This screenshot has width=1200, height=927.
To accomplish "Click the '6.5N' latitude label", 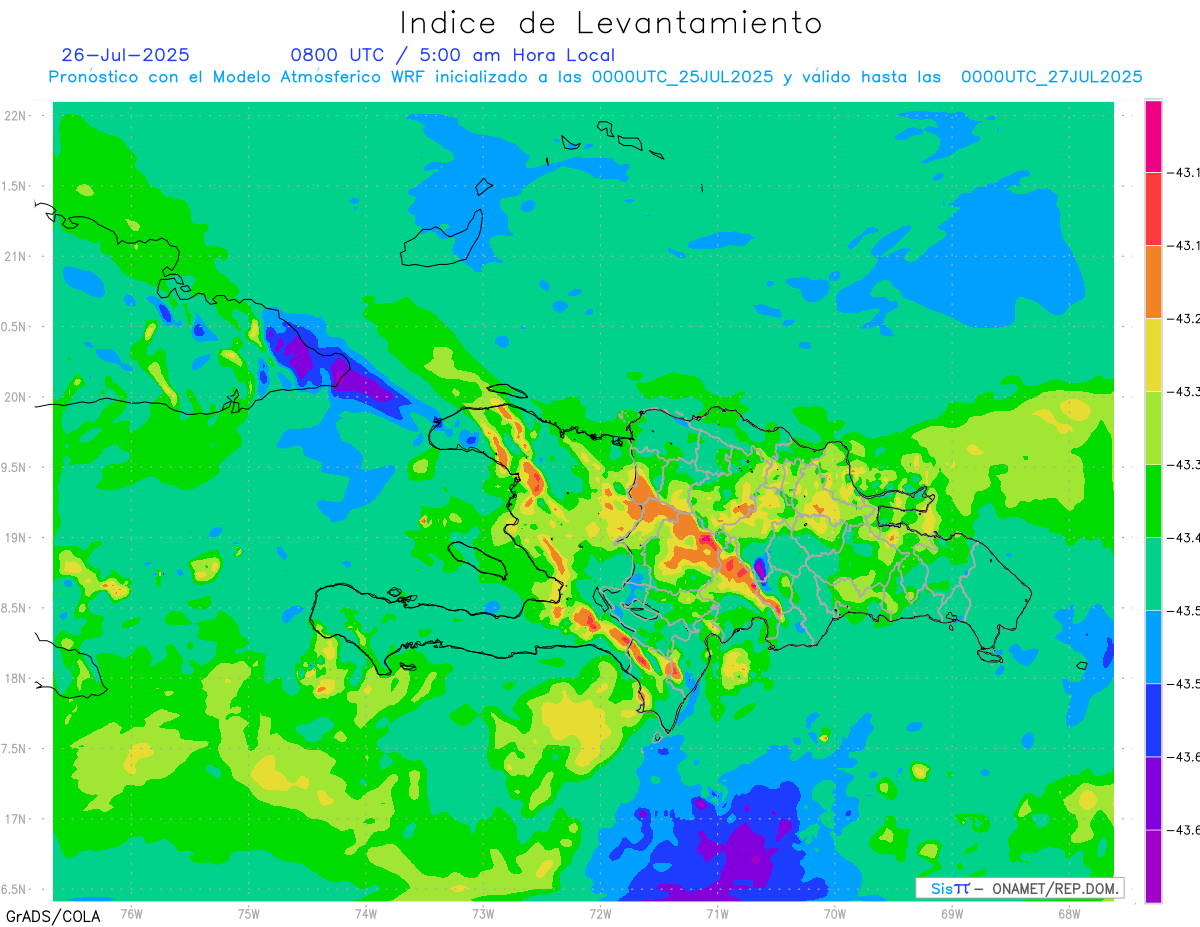I will point(15,889).
